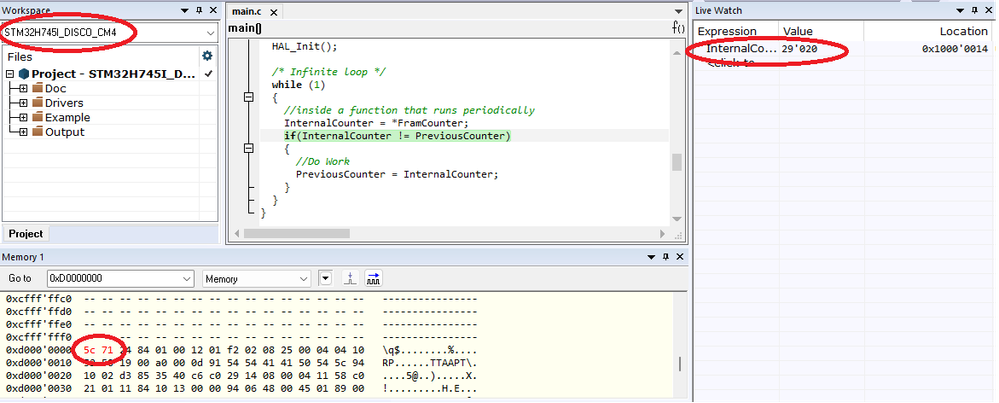Click the checkmark beside the Project row
The height and width of the screenshot is (403, 999).
click(x=208, y=74)
